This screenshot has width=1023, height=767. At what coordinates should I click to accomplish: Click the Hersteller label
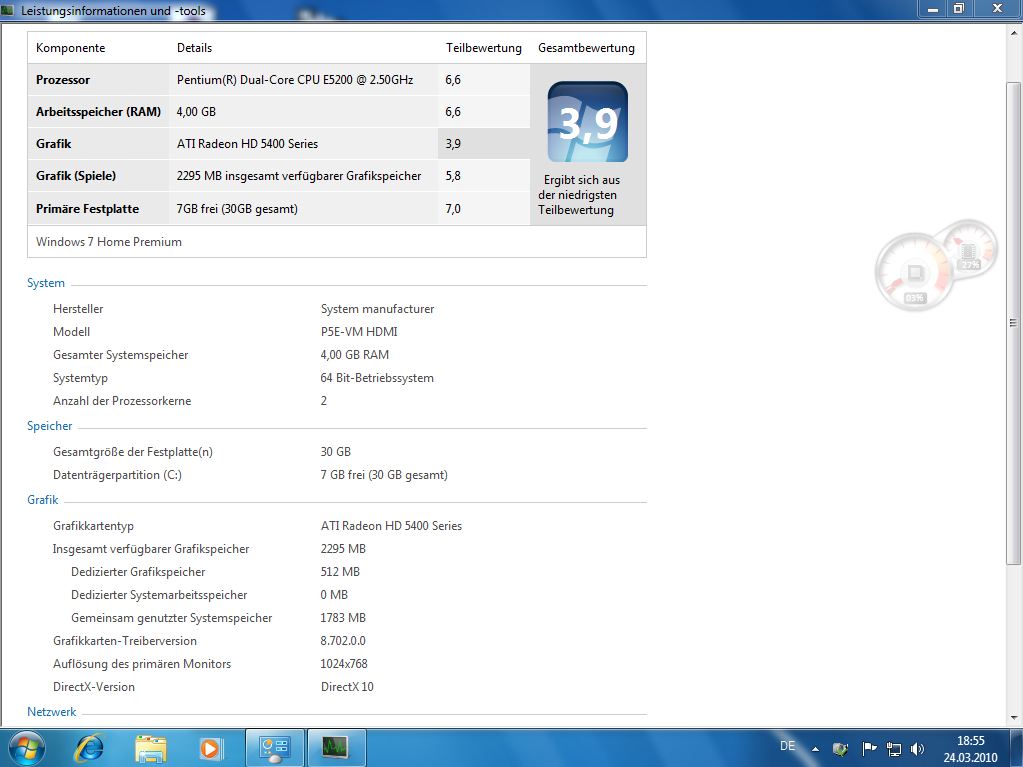78,308
